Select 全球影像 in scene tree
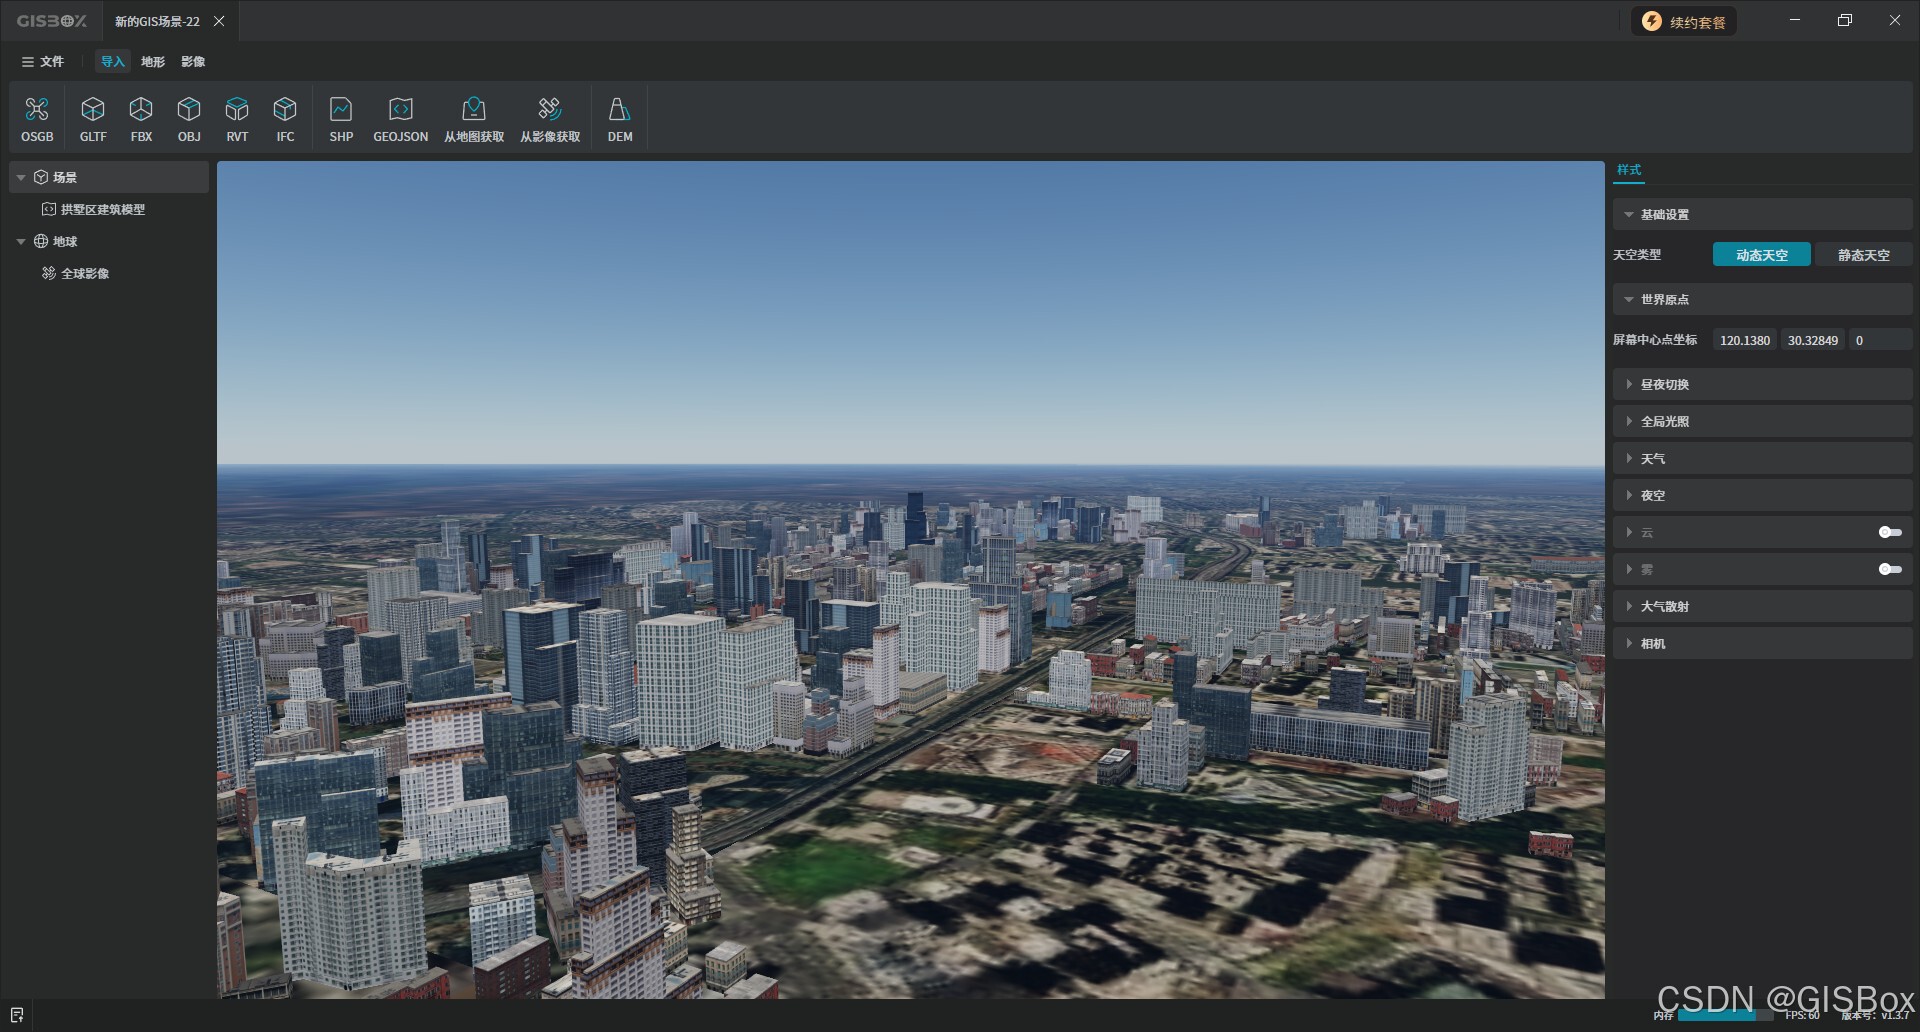 pos(85,273)
